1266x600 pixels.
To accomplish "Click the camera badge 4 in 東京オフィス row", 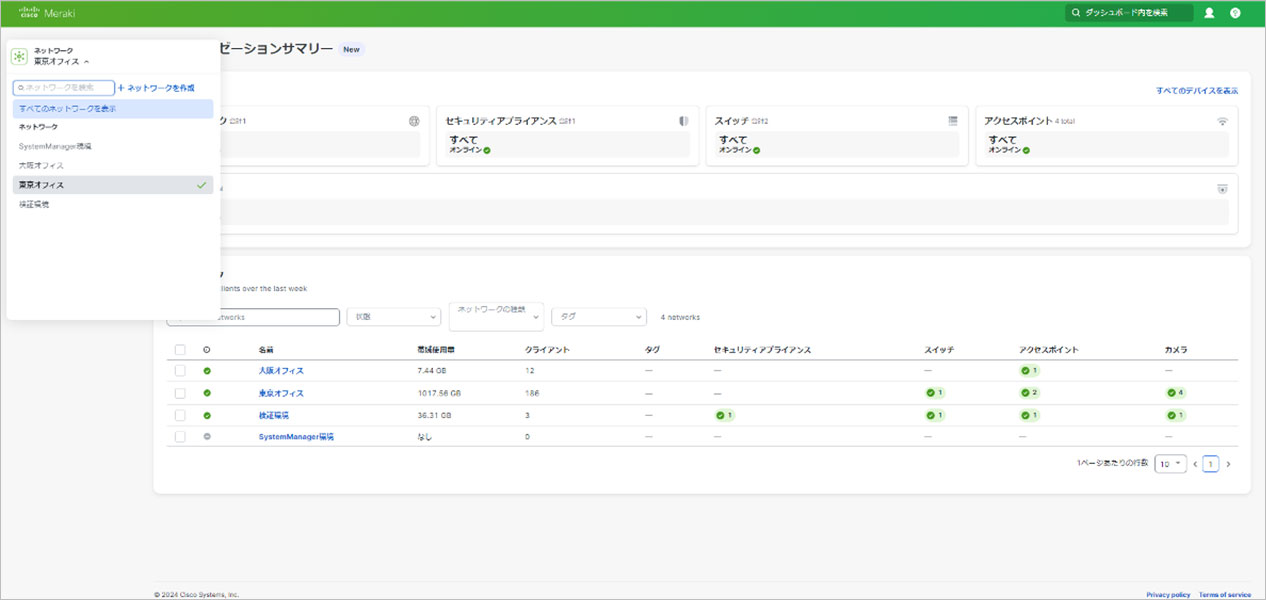I will click(1176, 393).
